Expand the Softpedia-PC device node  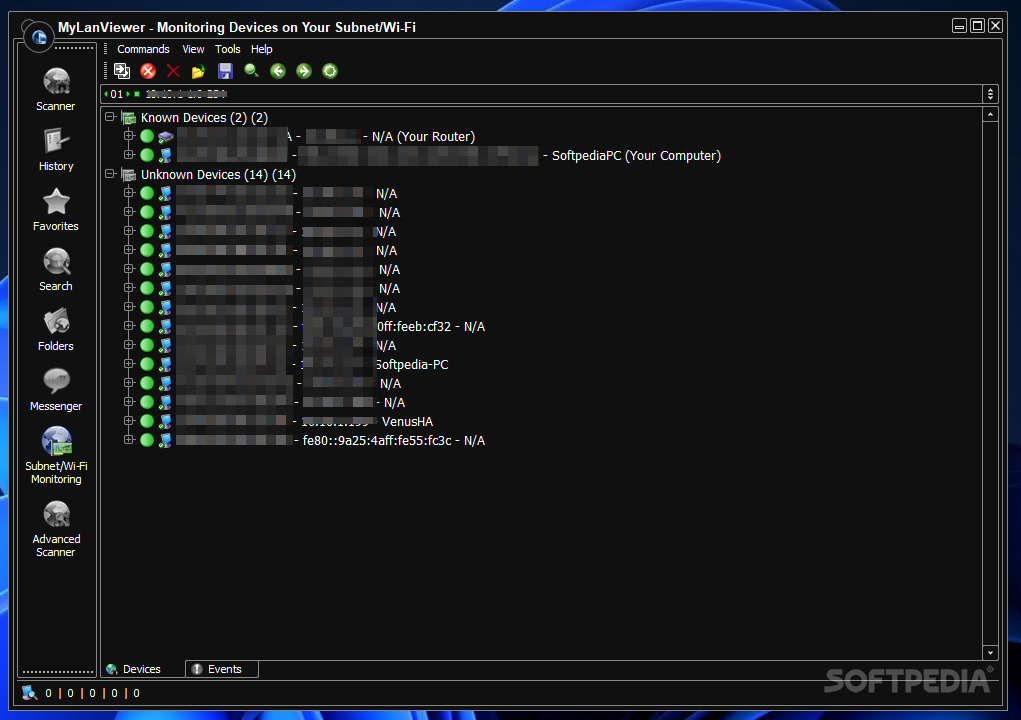tap(129, 364)
